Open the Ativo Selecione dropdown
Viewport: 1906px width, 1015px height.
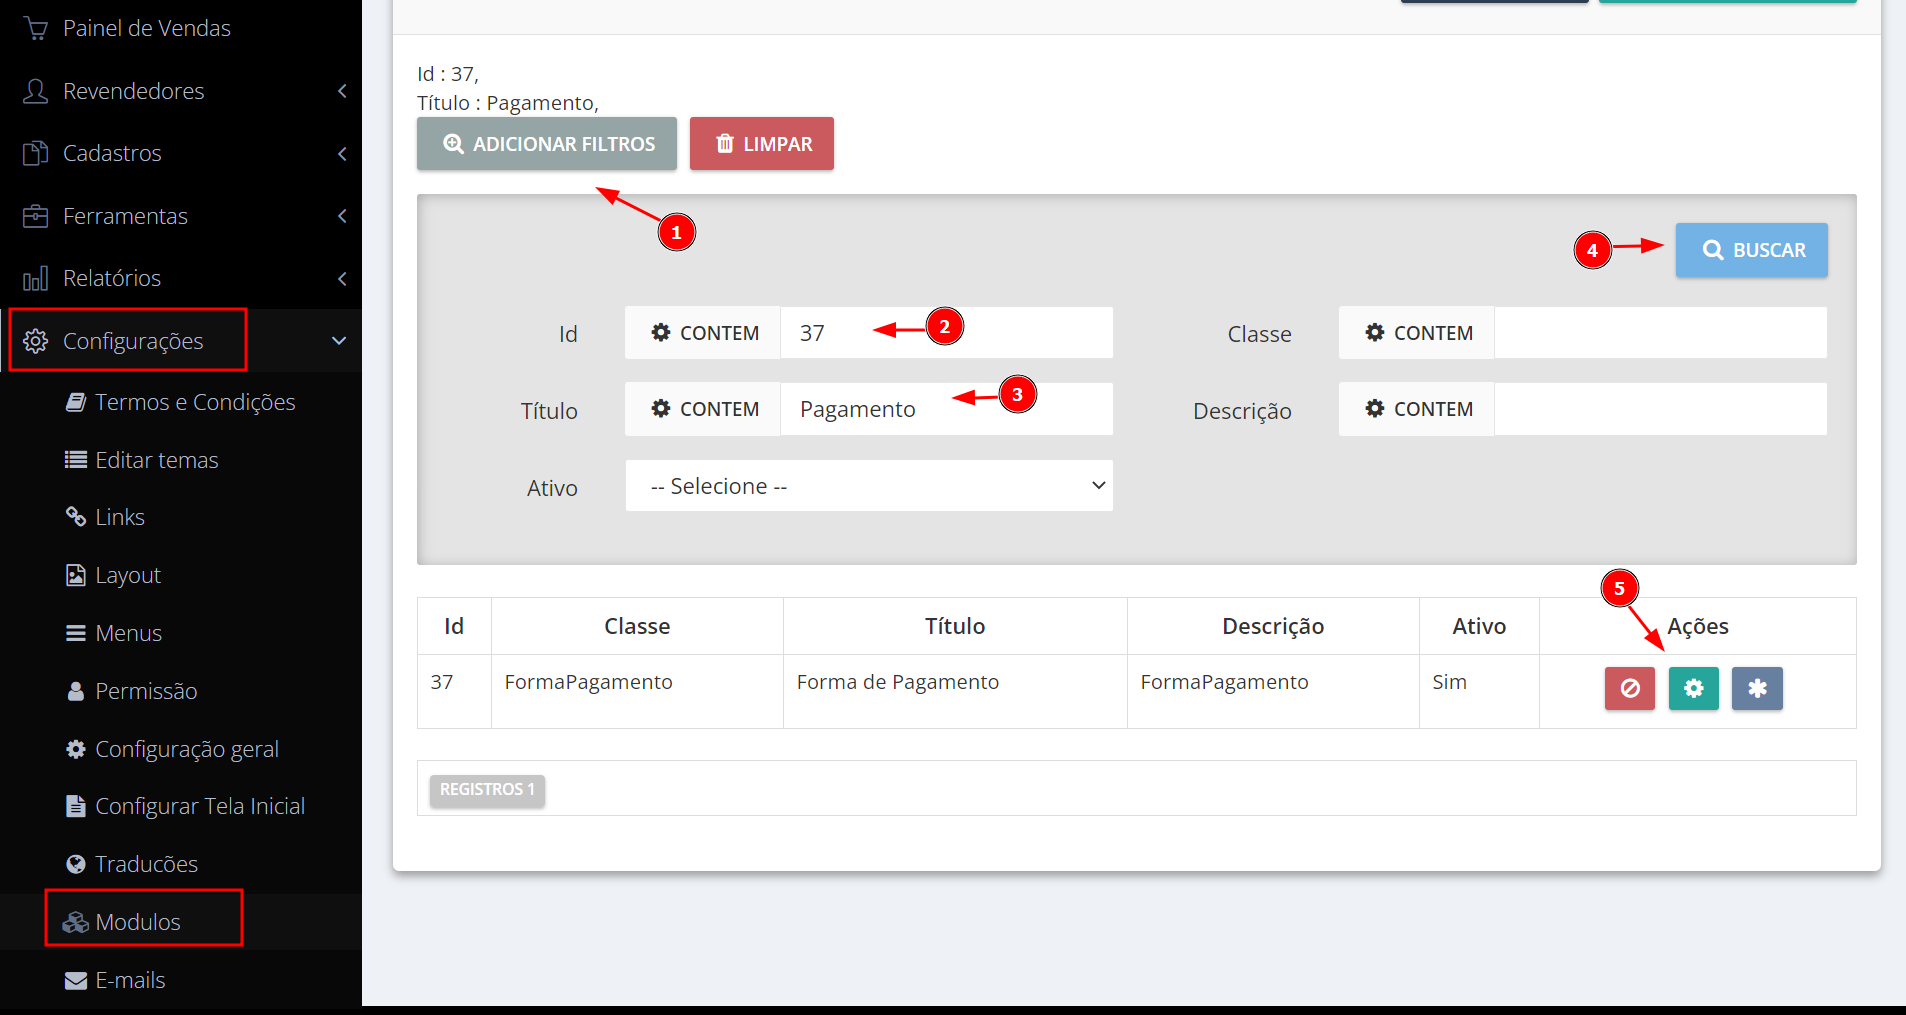pos(869,486)
